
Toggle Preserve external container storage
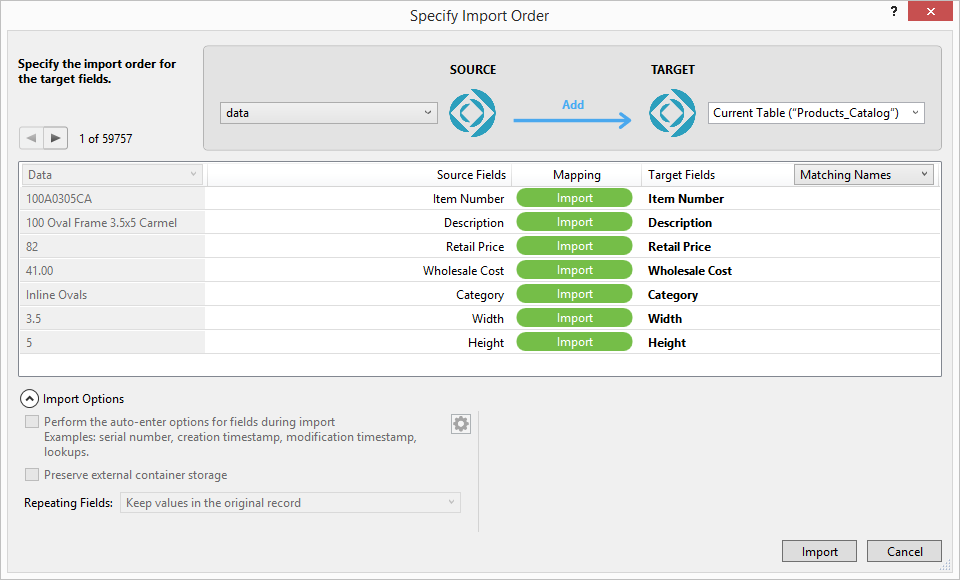tap(33, 475)
